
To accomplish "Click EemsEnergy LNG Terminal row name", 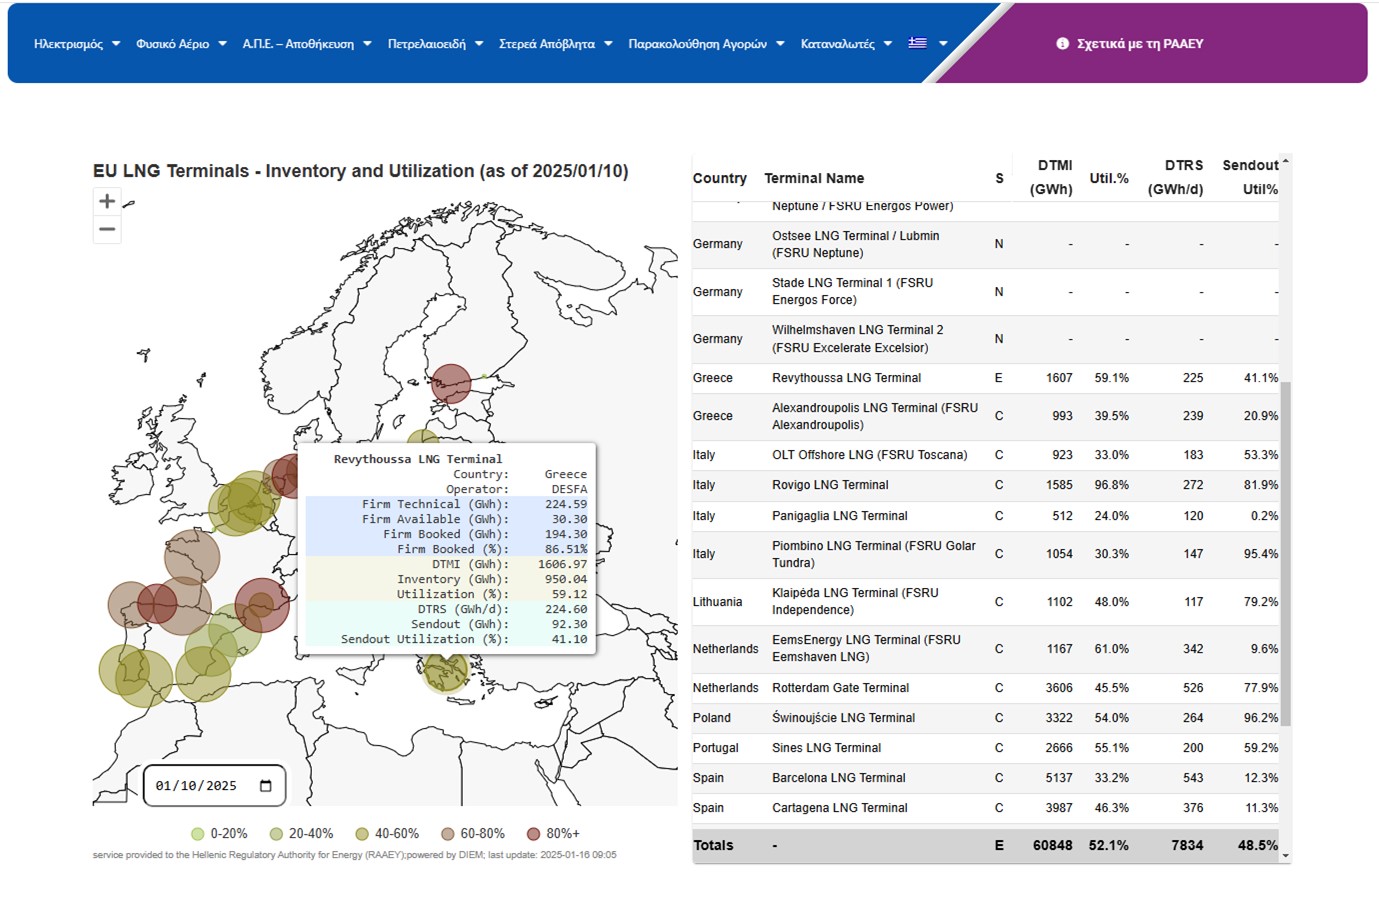I will coord(866,648).
